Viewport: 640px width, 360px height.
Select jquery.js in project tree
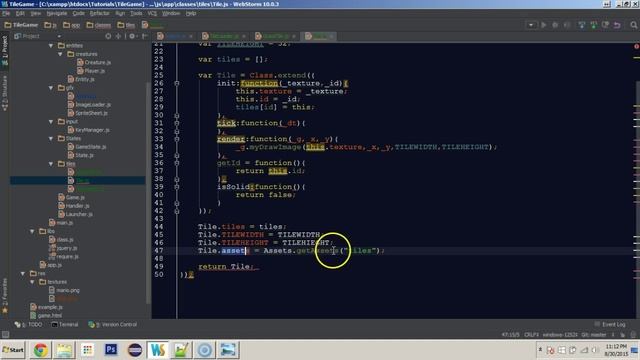63,248
